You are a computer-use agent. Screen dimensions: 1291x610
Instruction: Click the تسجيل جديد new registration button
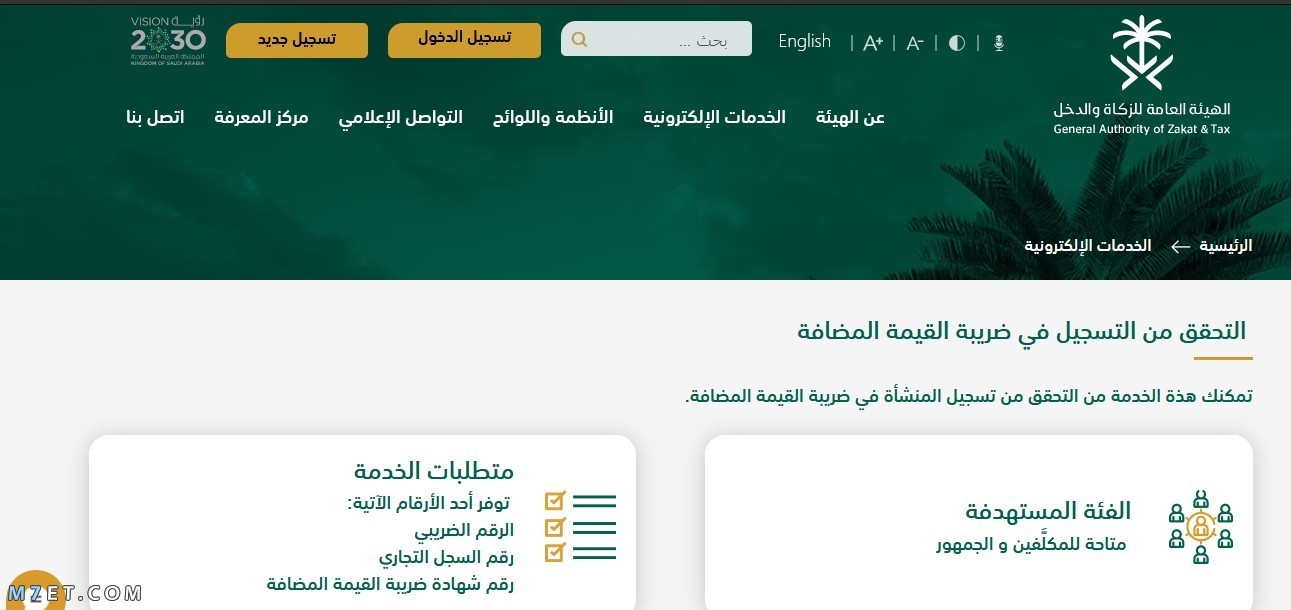click(297, 40)
